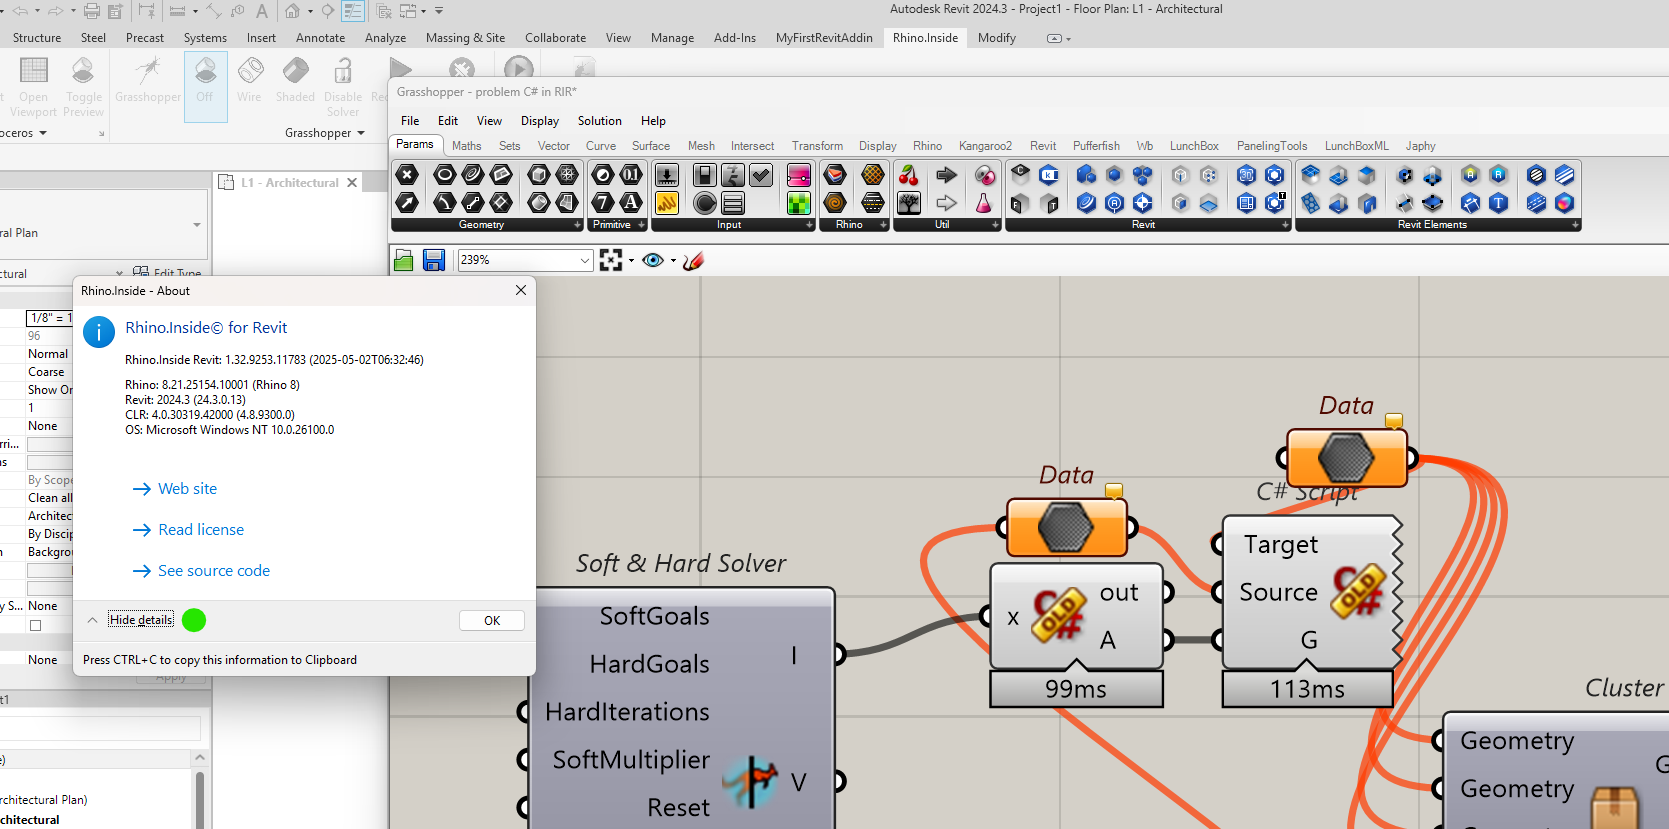Viewport: 1669px width, 829px height.
Task: Select the green Colour Swatch input icon
Action: pos(799,203)
